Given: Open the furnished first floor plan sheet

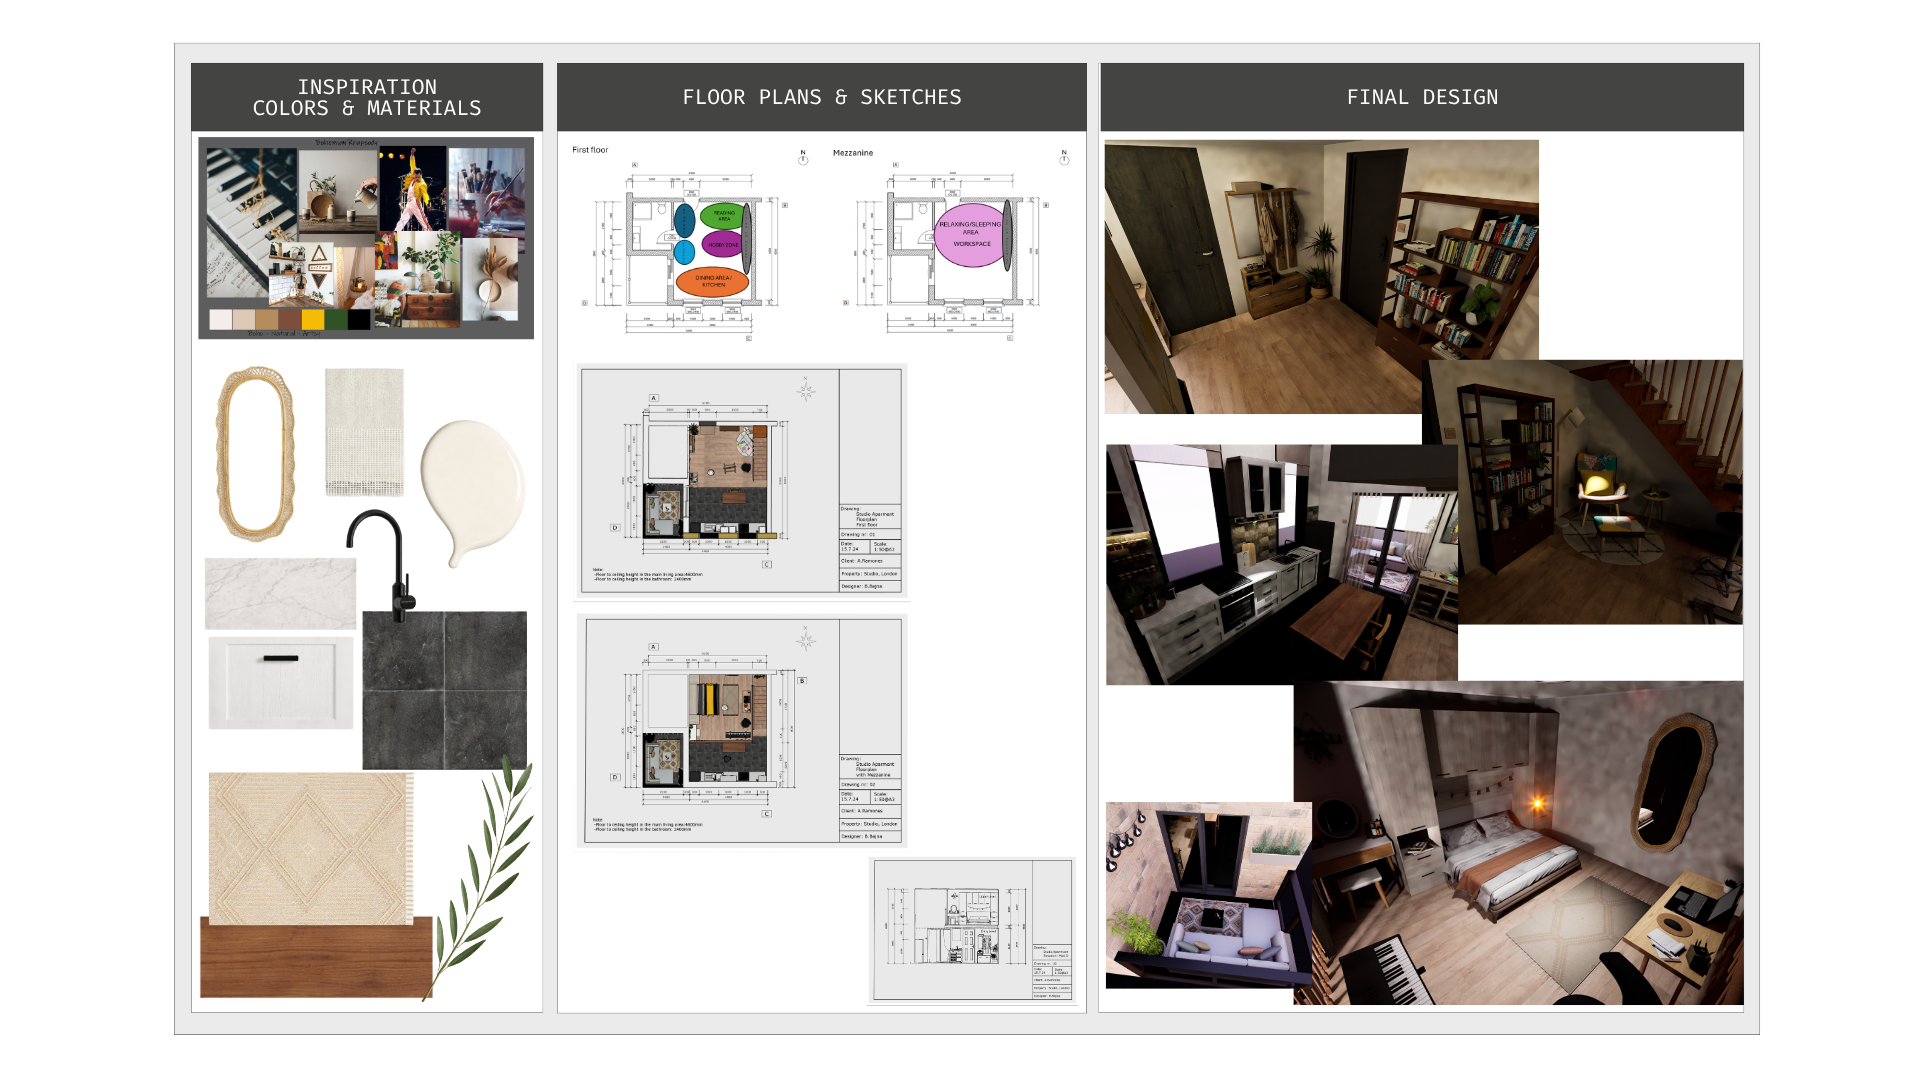Looking at the screenshot, I should [742, 481].
